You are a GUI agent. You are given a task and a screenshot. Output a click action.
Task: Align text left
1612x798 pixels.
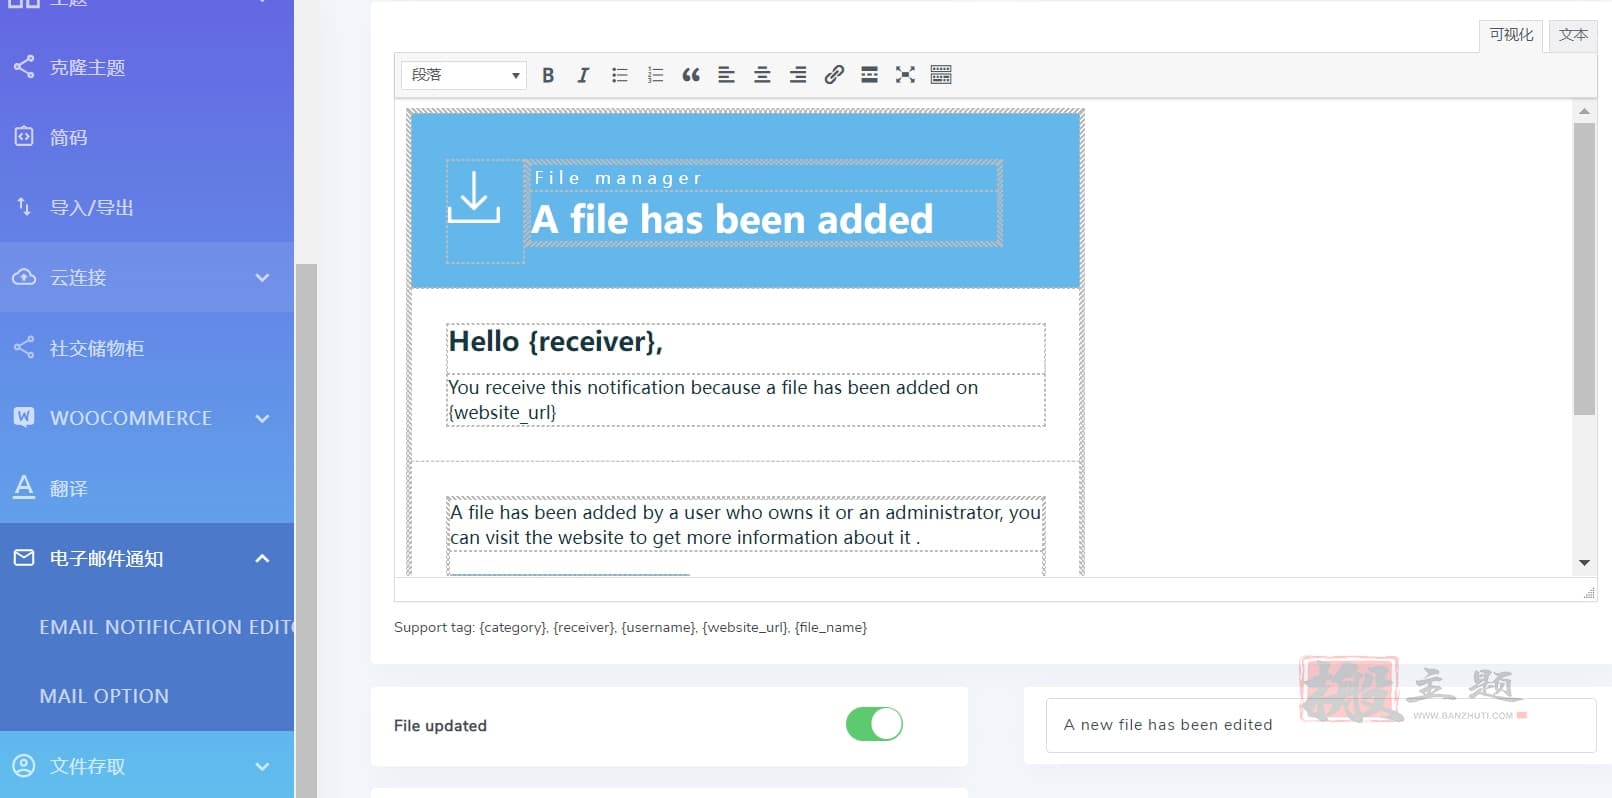pyautogui.click(x=727, y=75)
